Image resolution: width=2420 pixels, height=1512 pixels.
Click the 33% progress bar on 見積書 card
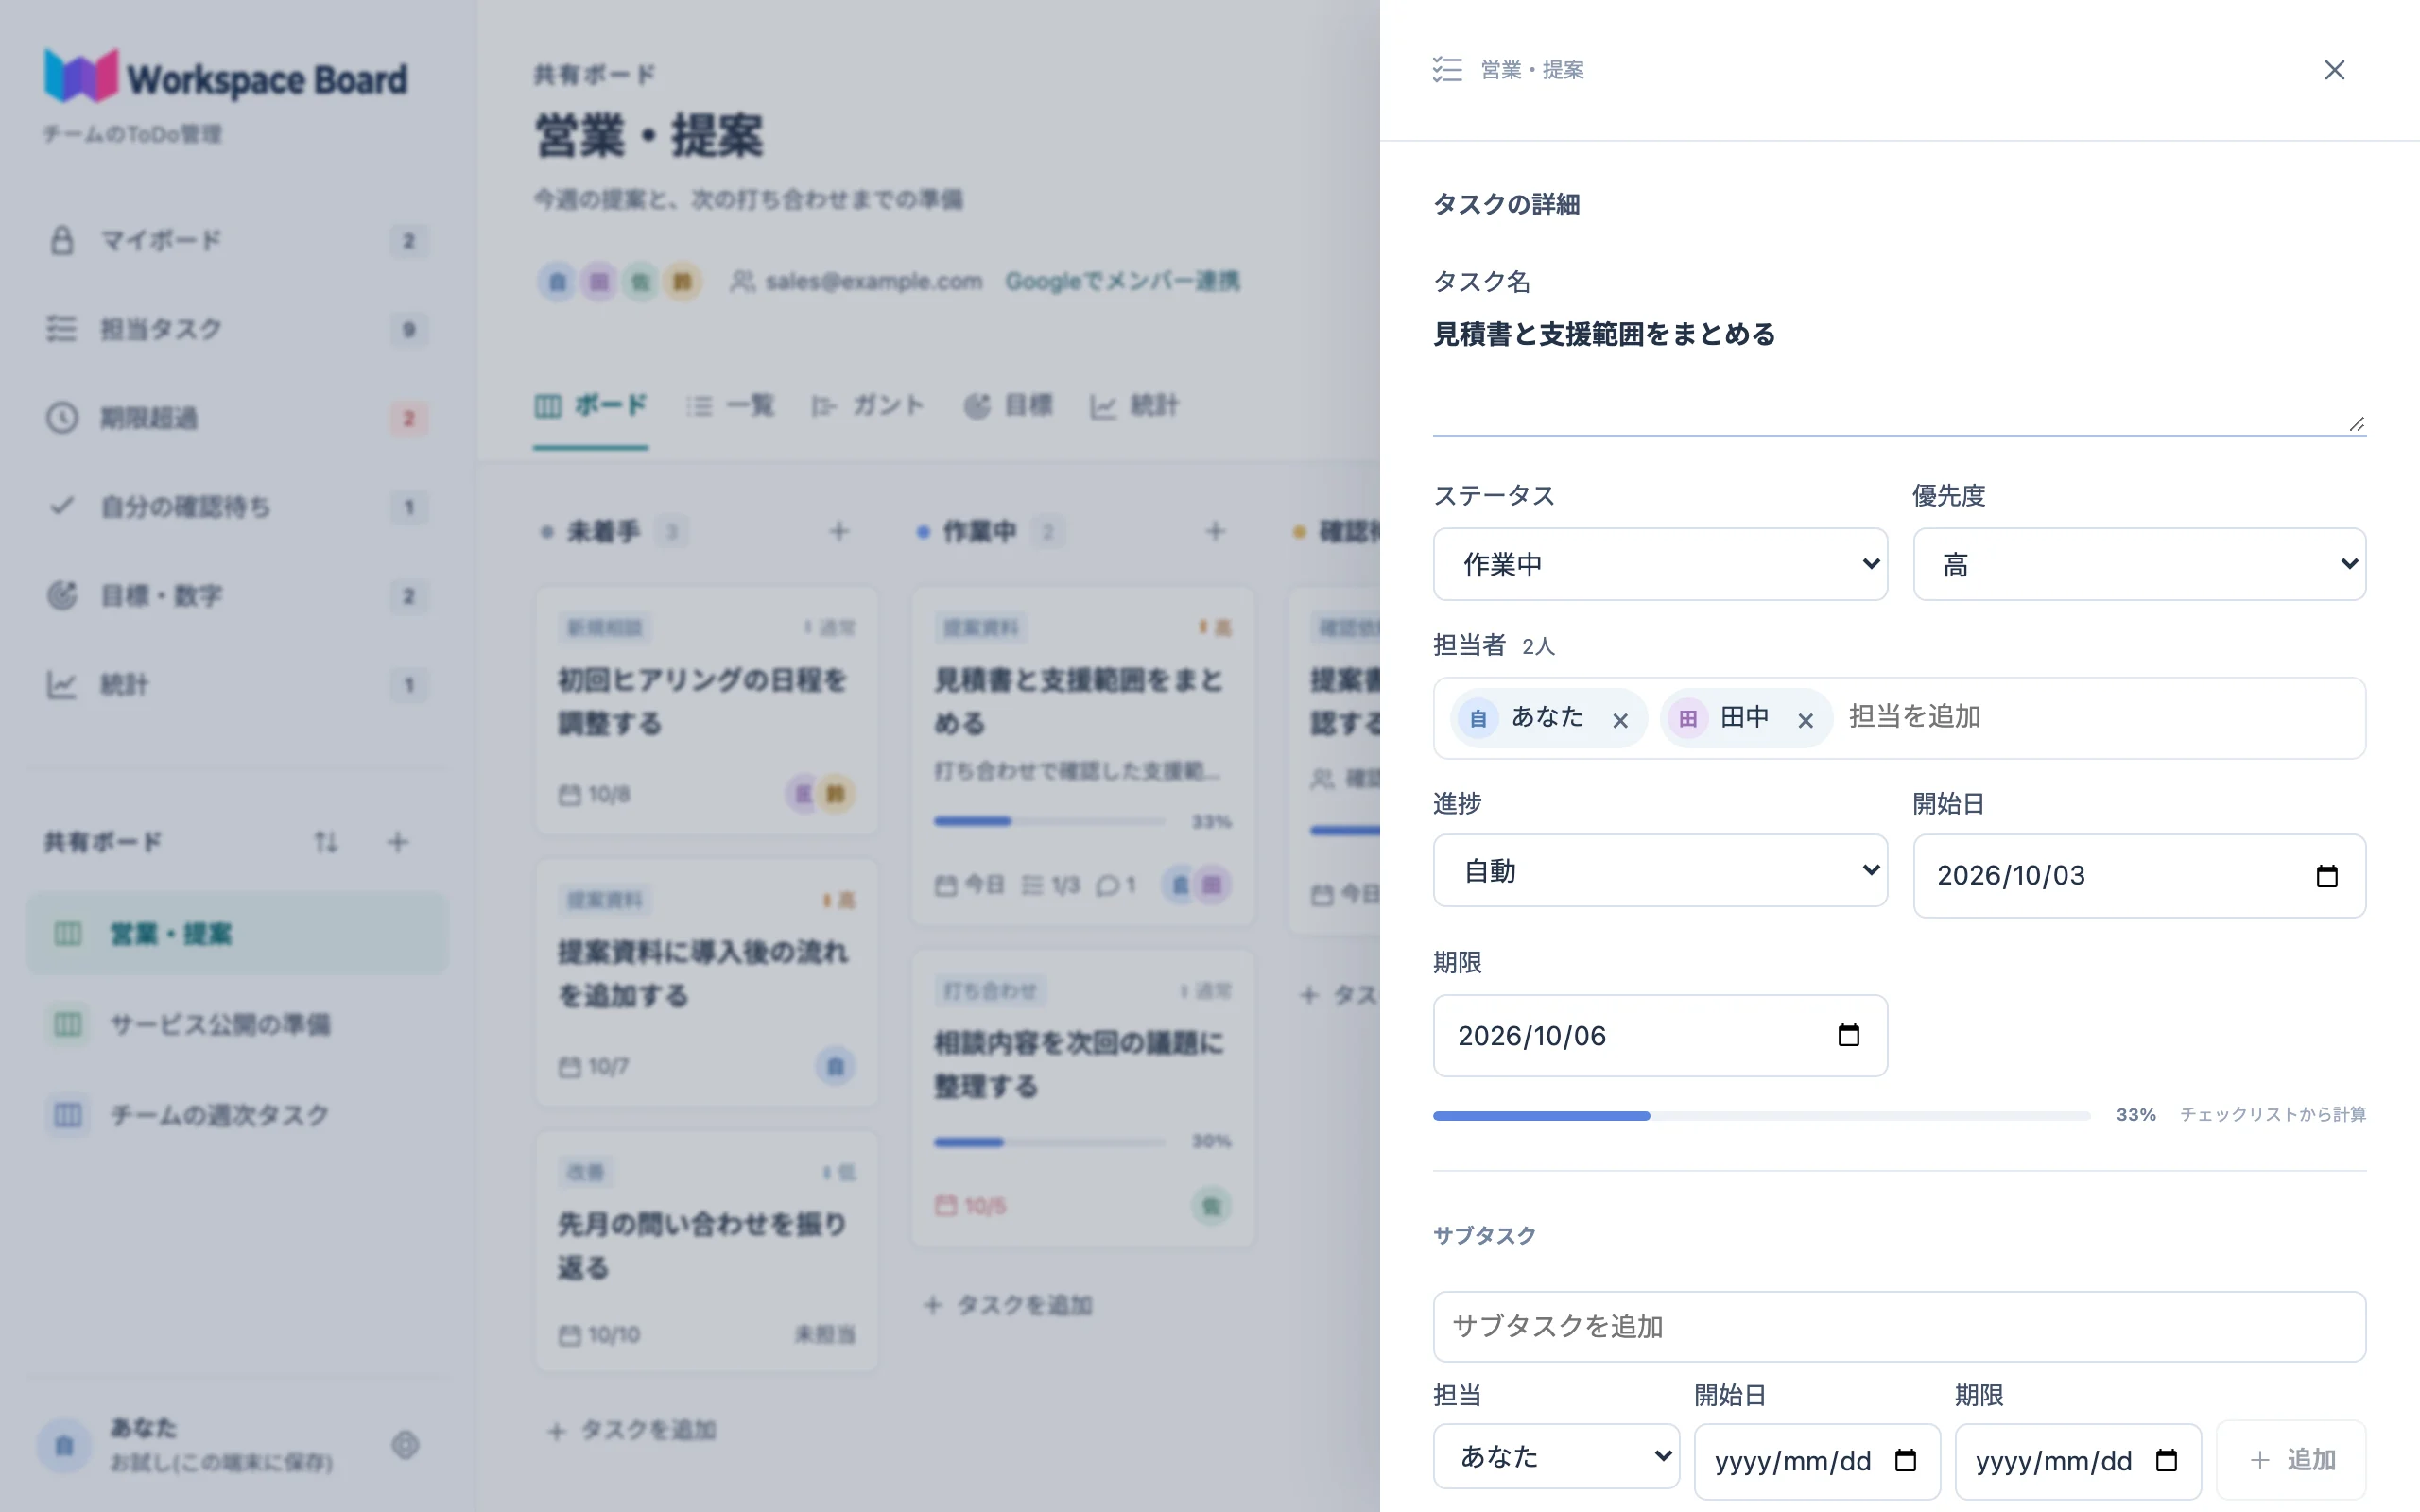pyautogui.click(x=1049, y=822)
